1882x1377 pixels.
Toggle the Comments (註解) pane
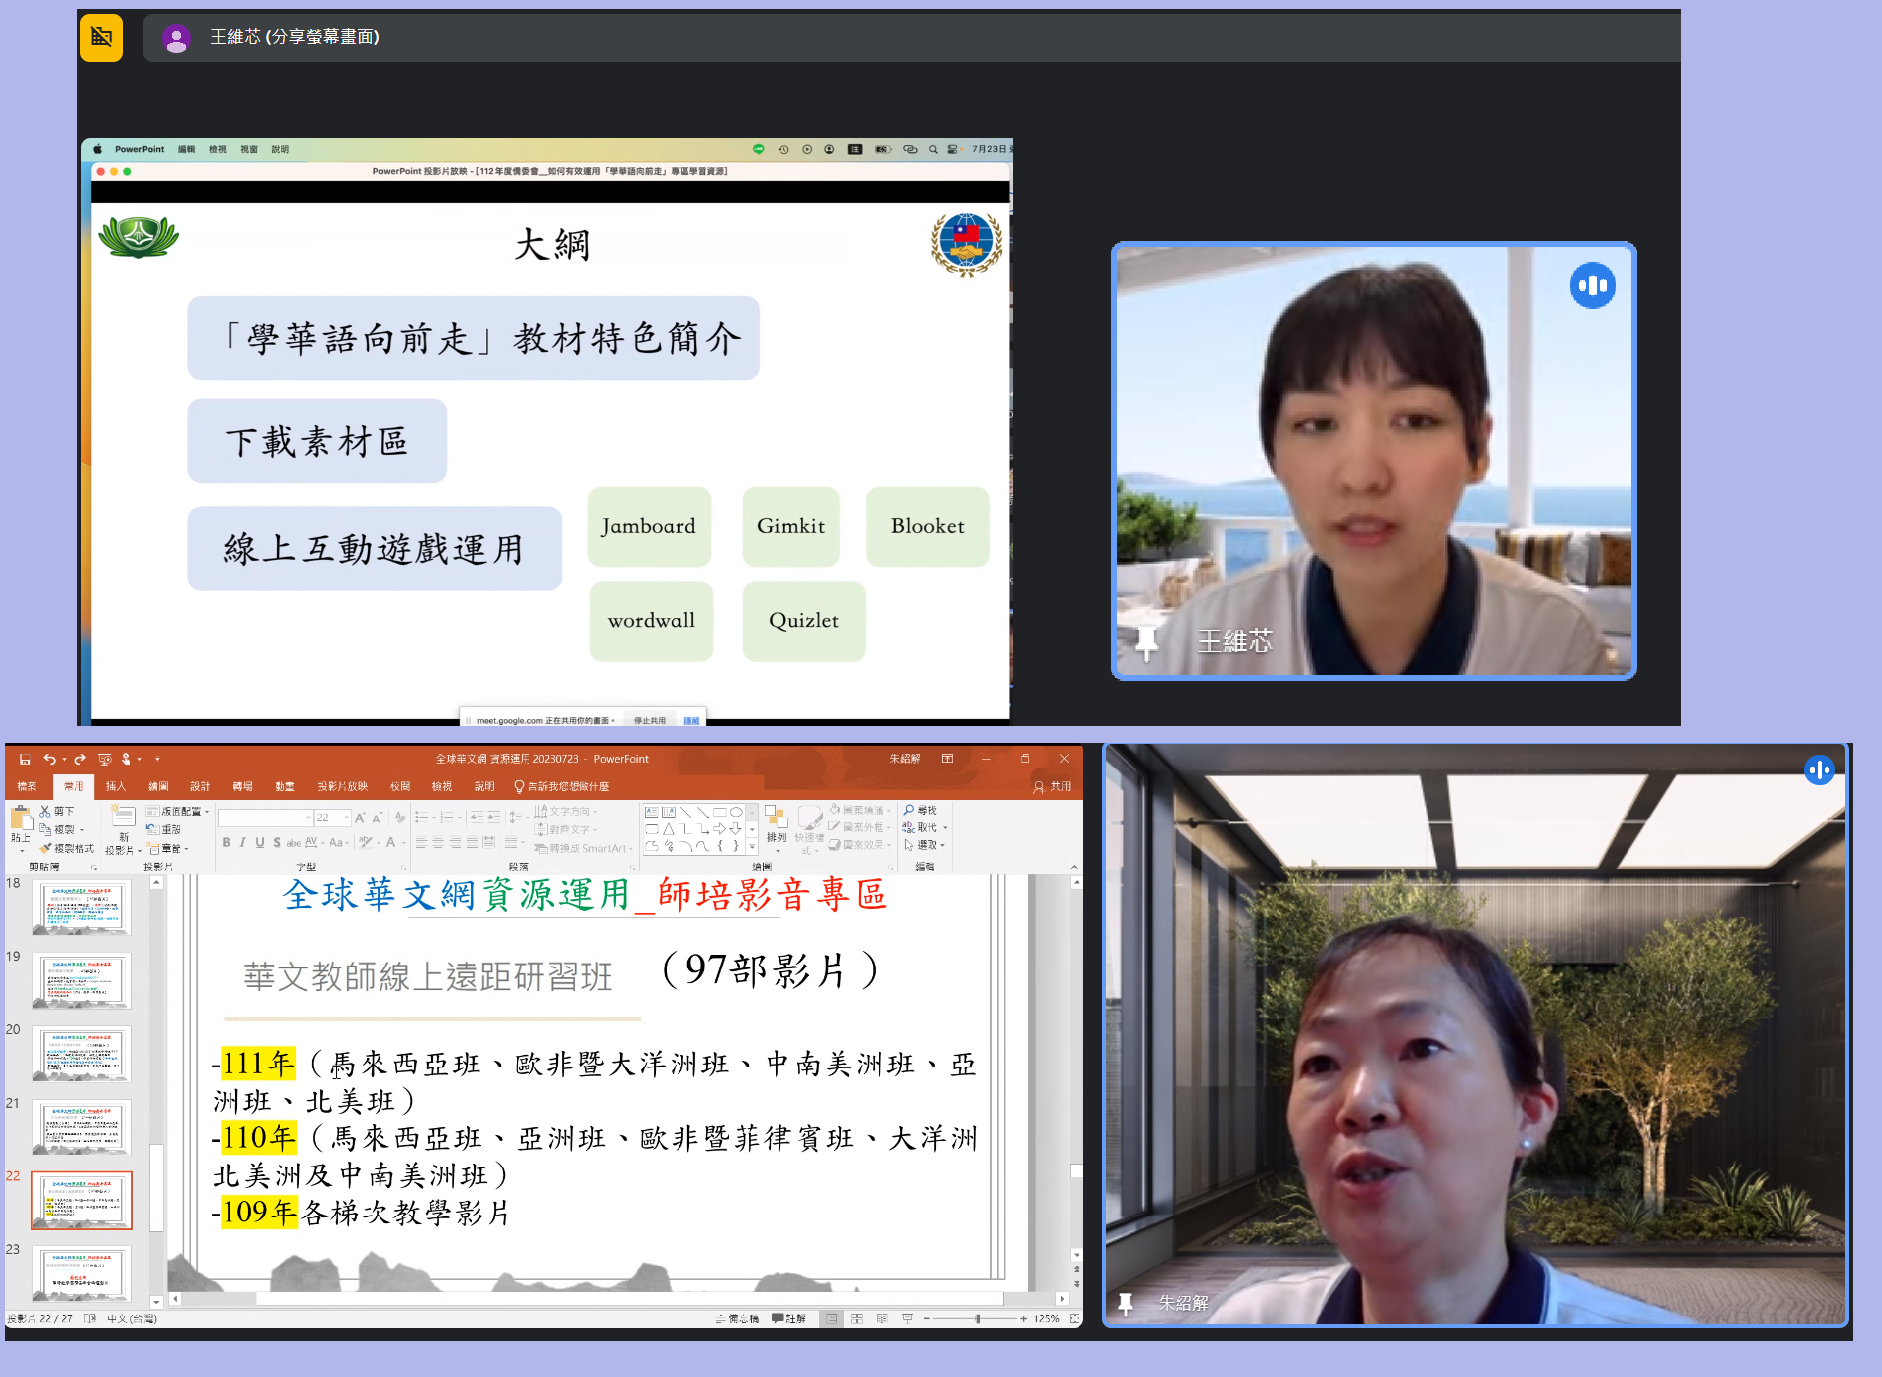(x=789, y=1319)
